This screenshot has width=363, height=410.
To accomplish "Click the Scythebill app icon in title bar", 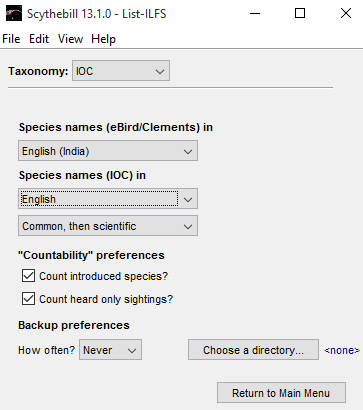I will tap(14, 14).
